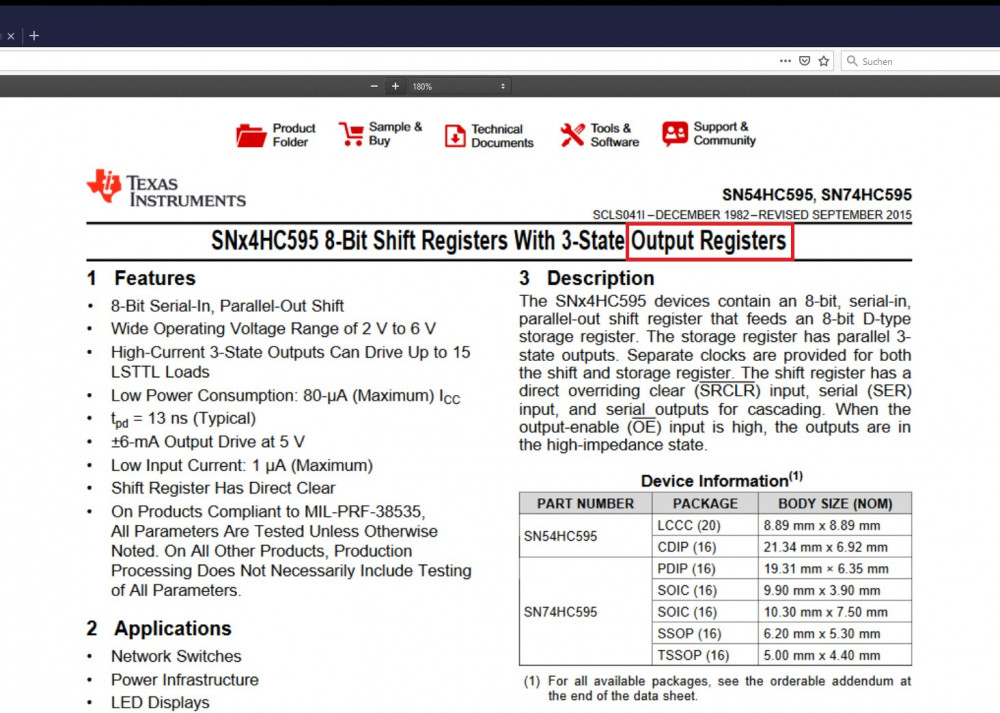
Task: Click the SCLS041I document revision line
Action: pos(752,215)
